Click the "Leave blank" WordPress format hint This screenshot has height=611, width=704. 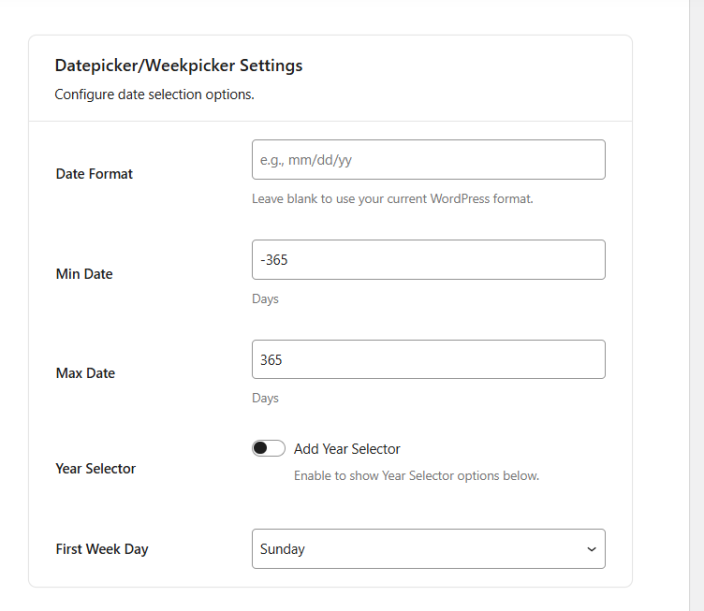pos(392,198)
